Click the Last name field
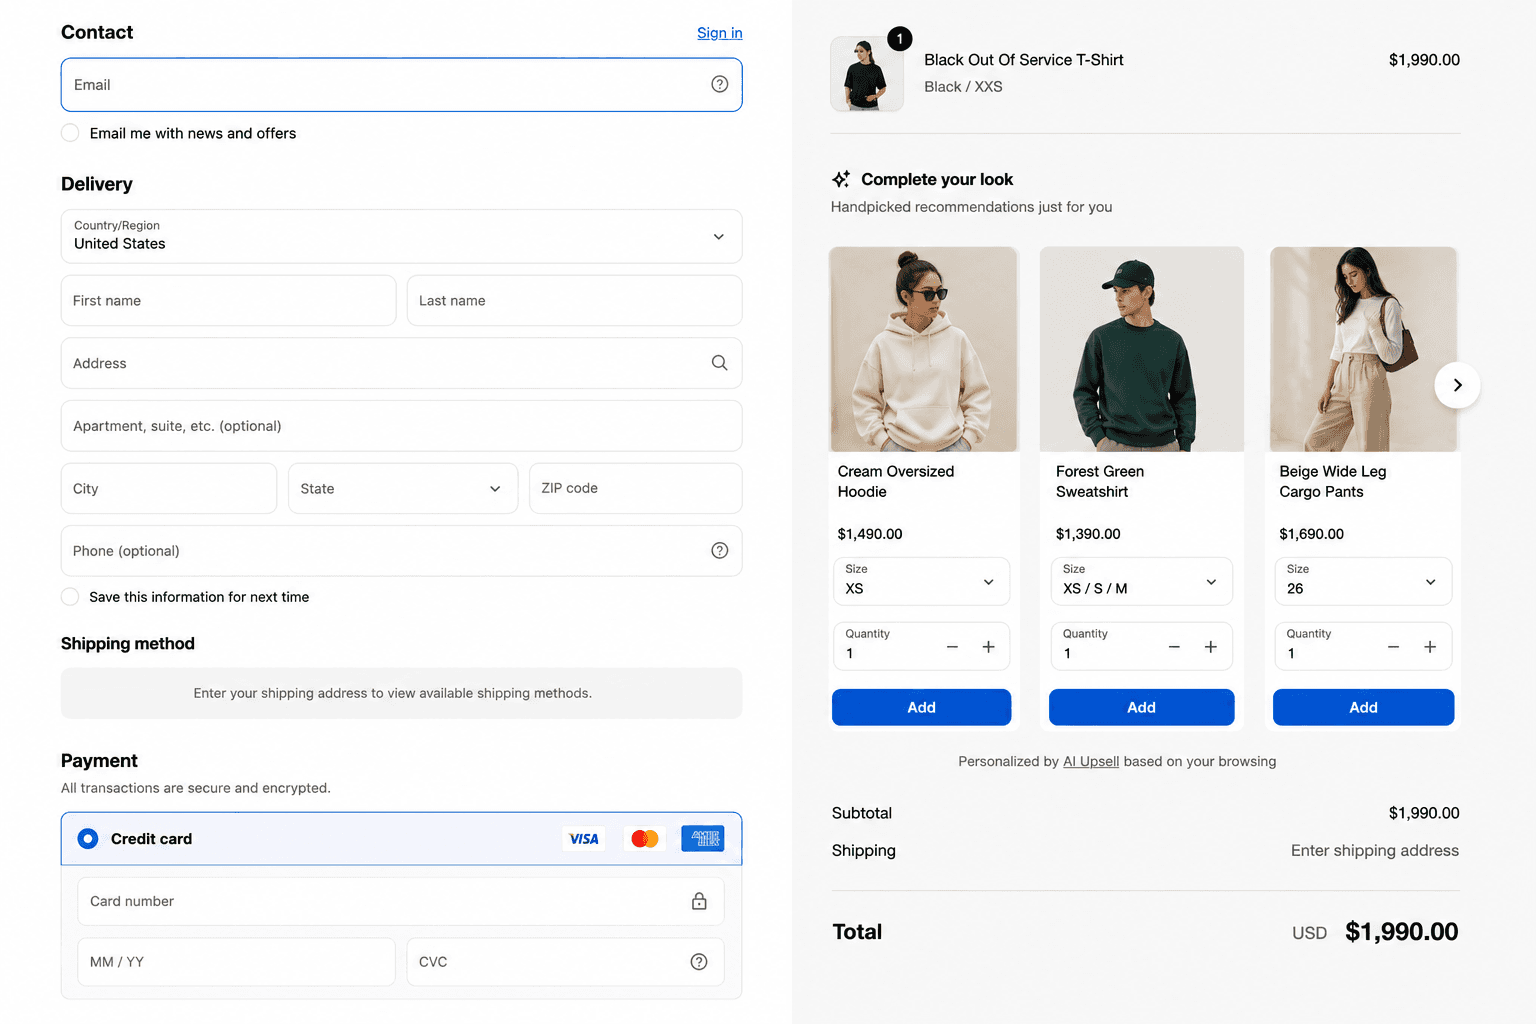Screen dimensions: 1536x1024 574,301
